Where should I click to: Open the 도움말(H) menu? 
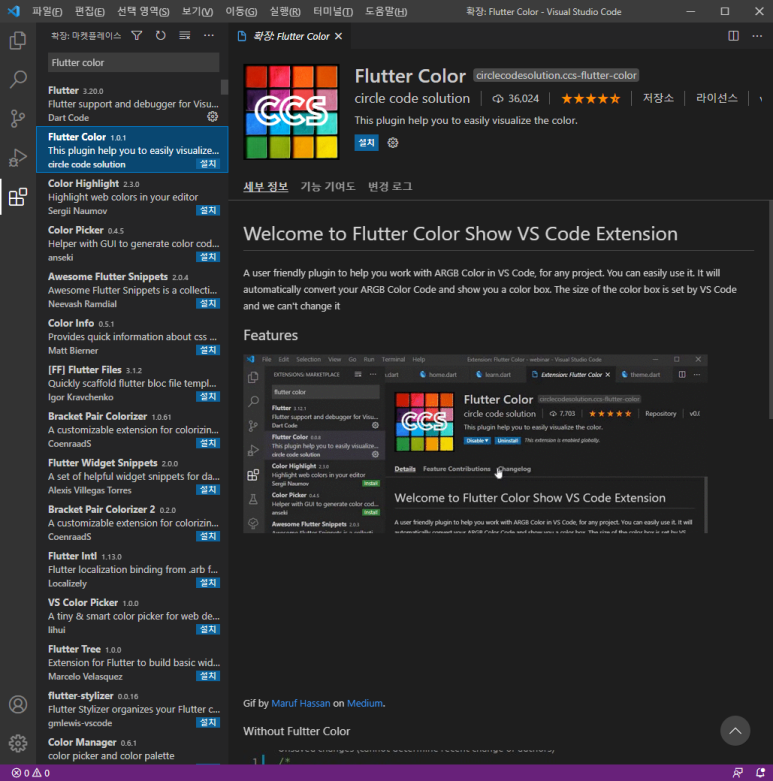point(386,11)
